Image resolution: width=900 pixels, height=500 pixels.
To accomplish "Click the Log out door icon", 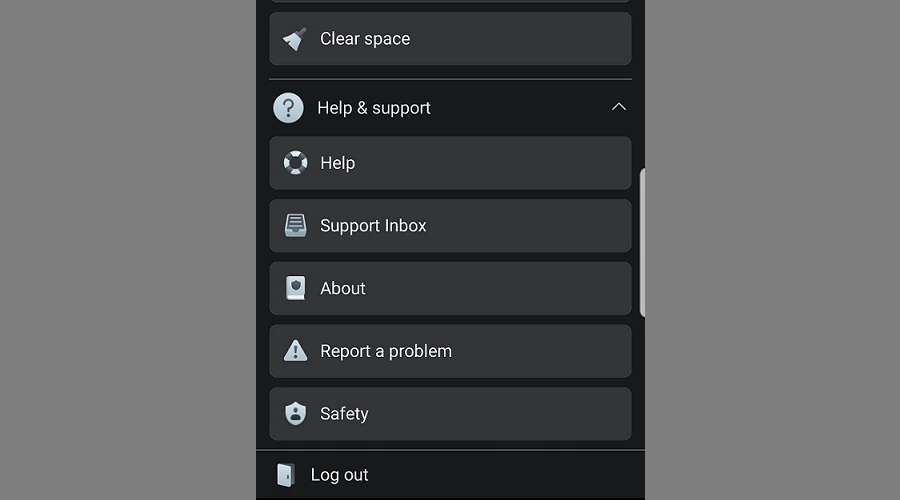I will click(x=286, y=475).
